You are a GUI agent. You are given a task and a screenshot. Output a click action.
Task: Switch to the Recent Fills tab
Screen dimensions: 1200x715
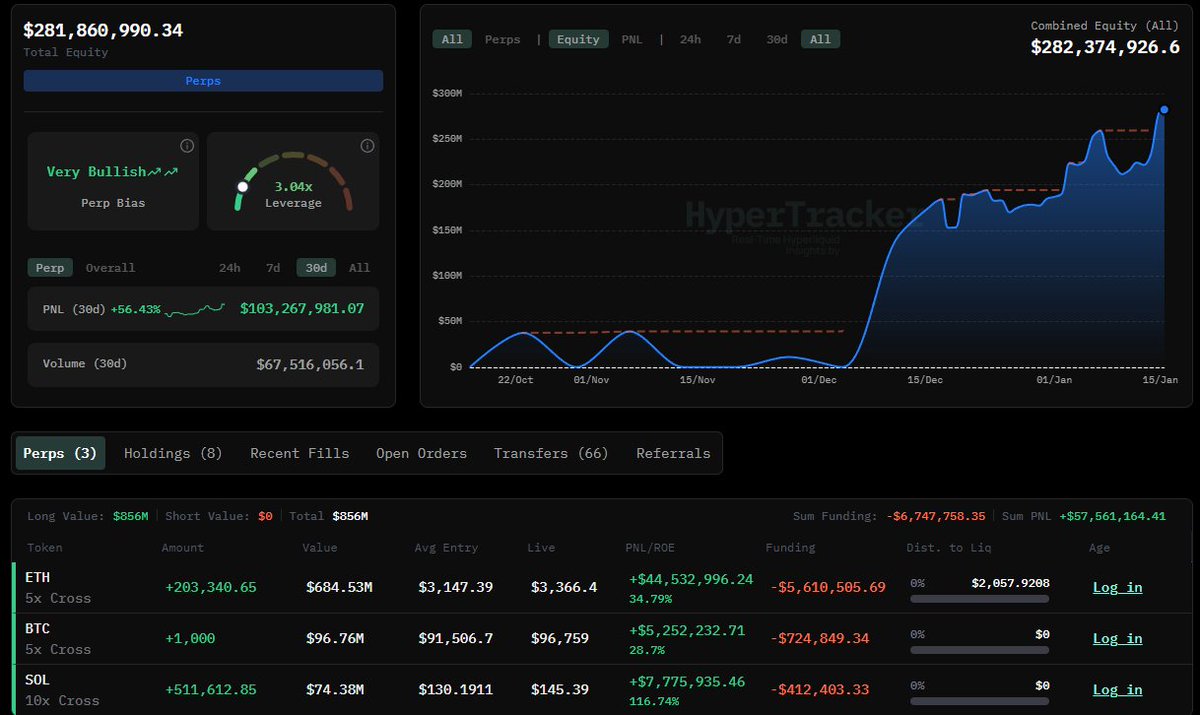coord(299,453)
